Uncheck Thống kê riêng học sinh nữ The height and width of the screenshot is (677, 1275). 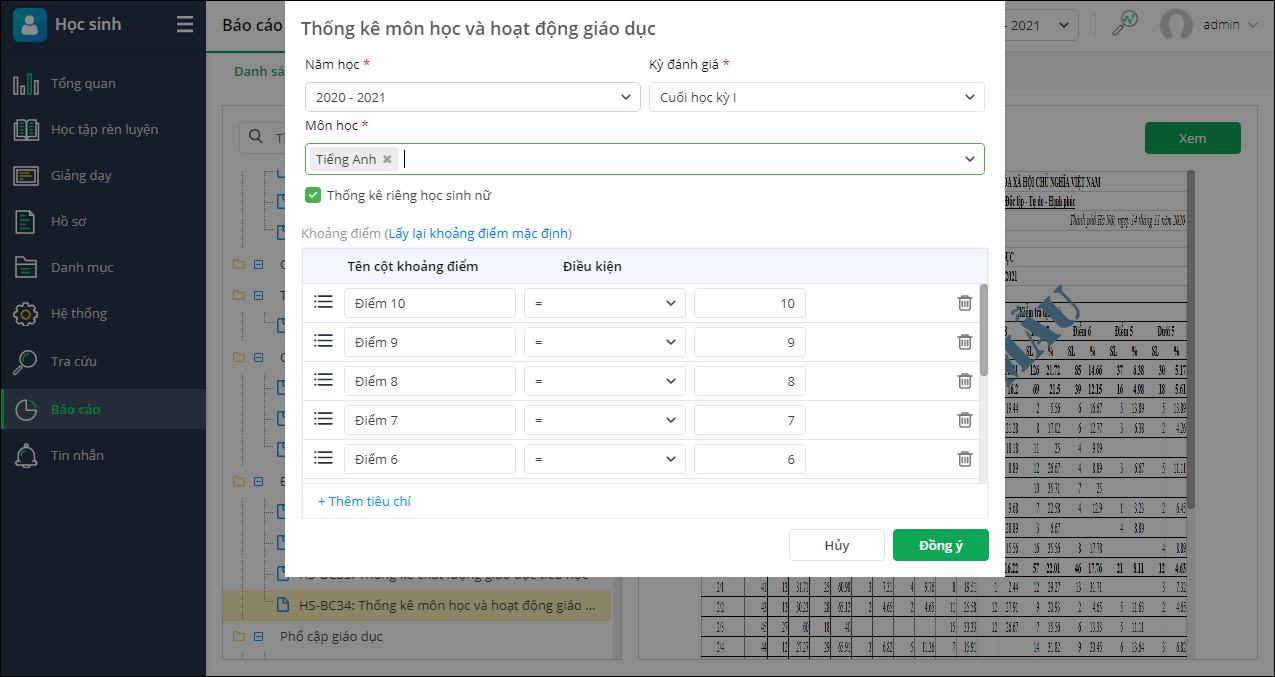click(x=313, y=196)
